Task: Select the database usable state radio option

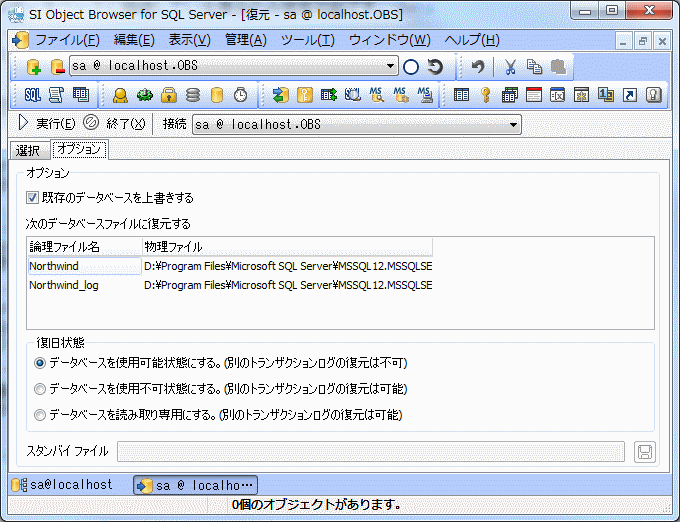Action: 40,363
